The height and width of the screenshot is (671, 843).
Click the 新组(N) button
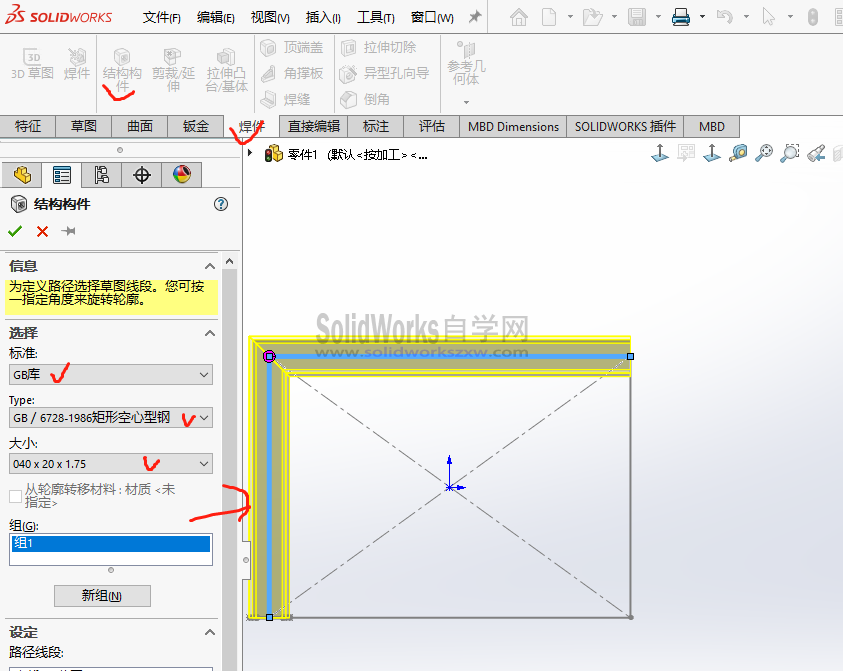click(x=101, y=595)
